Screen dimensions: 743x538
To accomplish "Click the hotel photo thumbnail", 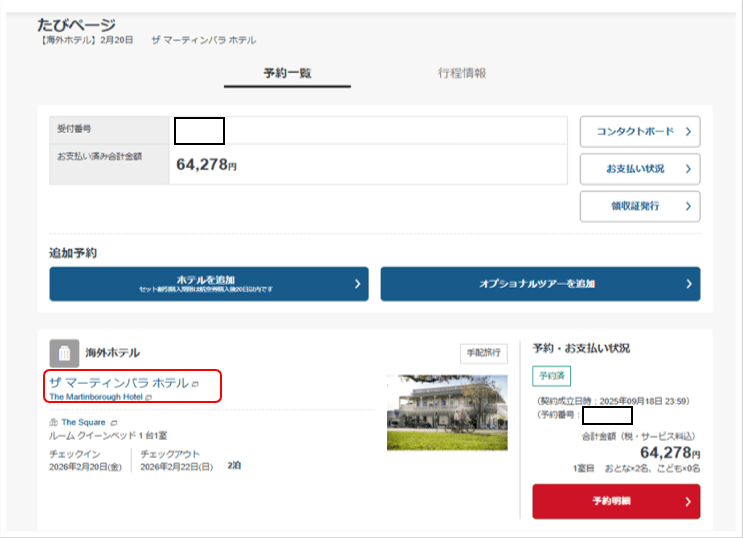I will [446, 412].
